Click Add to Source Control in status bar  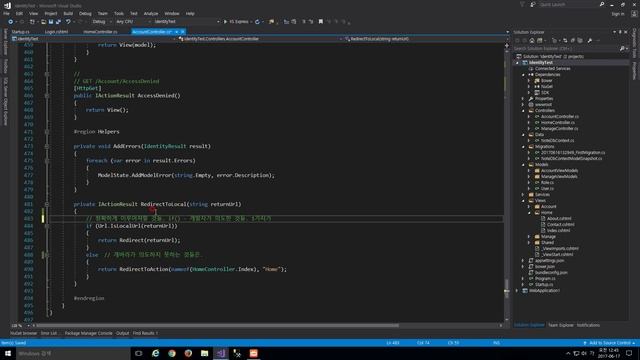609,343
